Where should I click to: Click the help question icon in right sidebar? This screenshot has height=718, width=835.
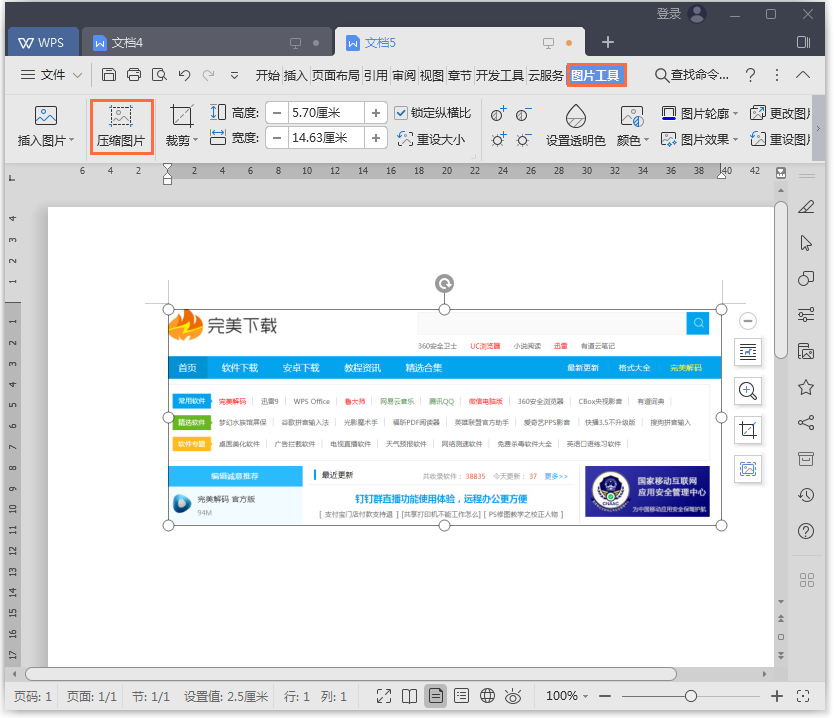[x=806, y=531]
